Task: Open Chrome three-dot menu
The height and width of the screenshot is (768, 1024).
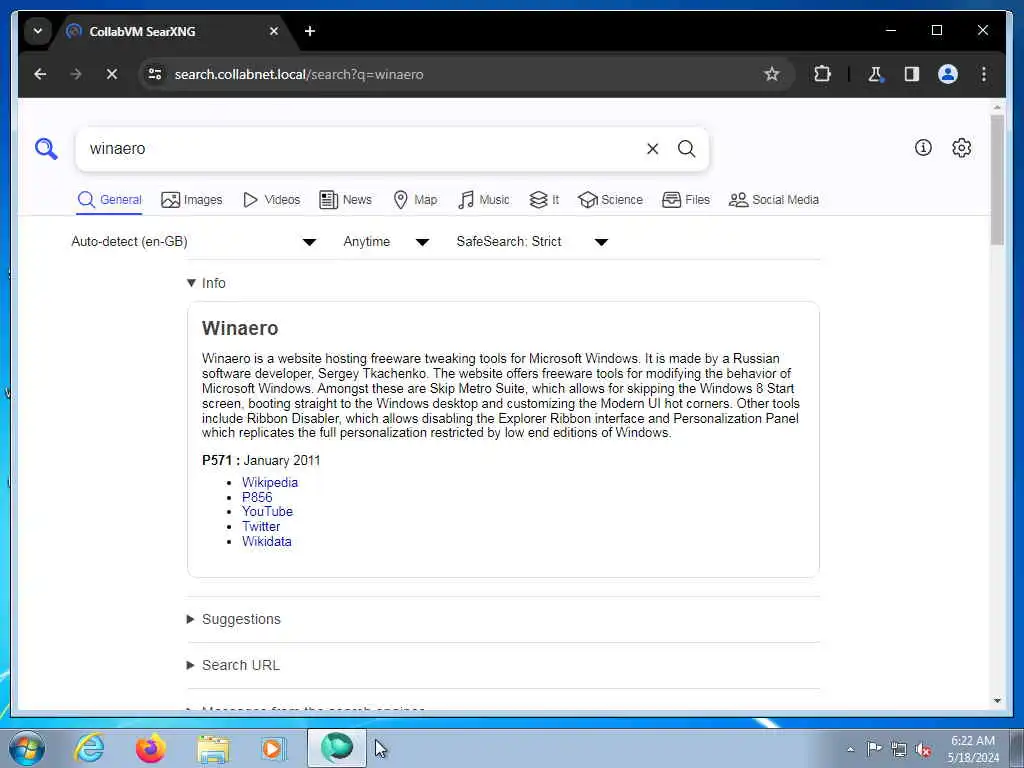Action: (x=984, y=74)
